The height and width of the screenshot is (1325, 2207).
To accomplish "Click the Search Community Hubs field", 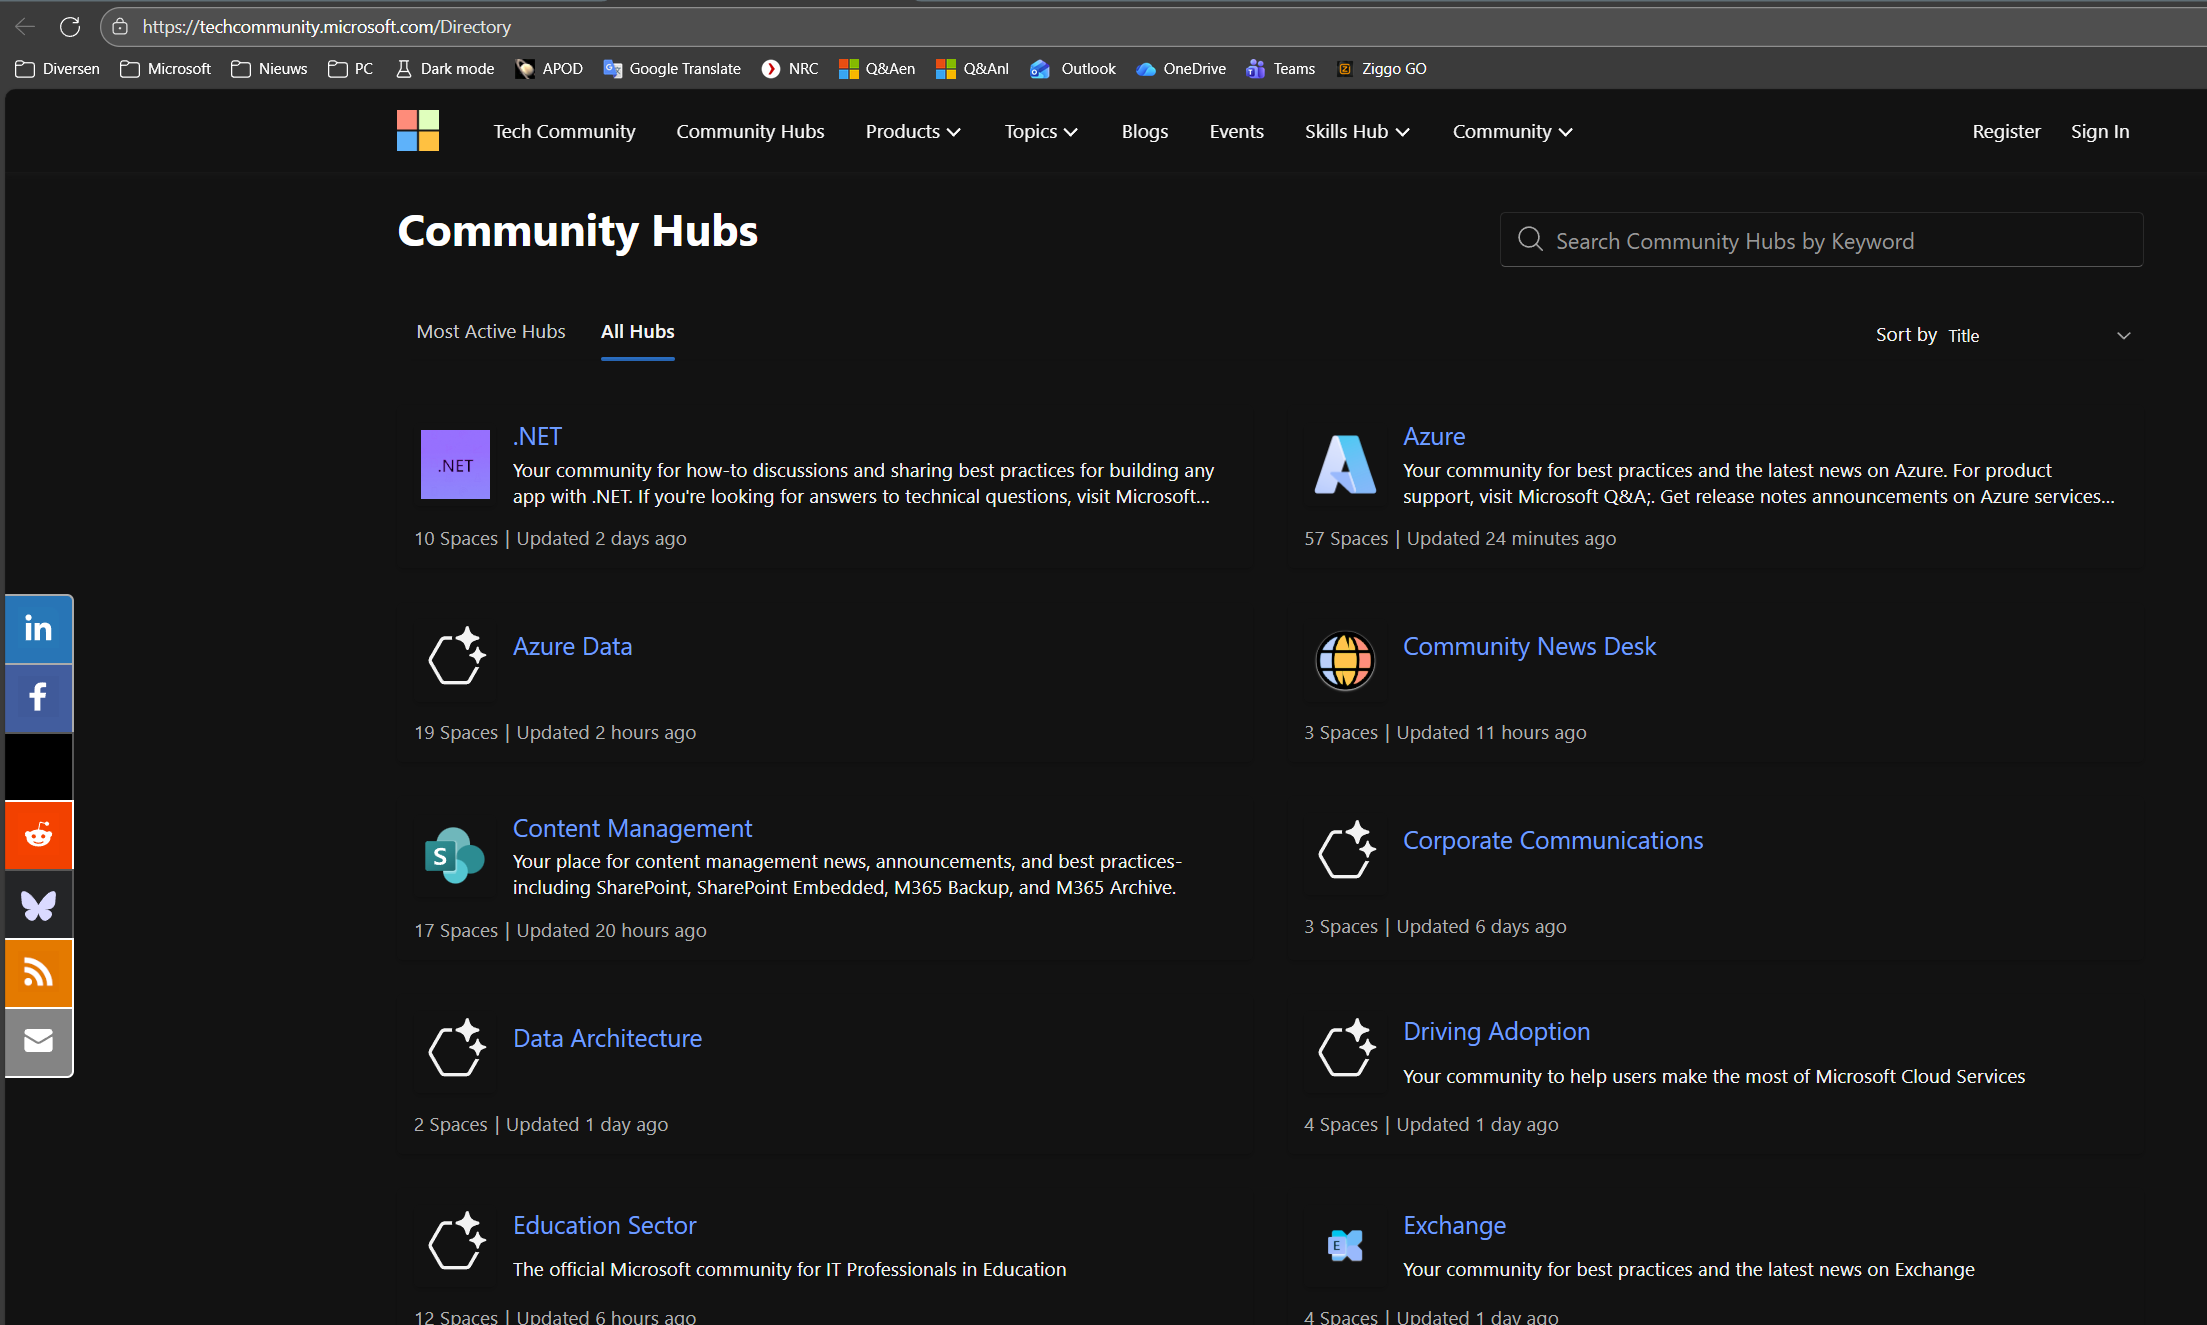I will pyautogui.click(x=1820, y=241).
